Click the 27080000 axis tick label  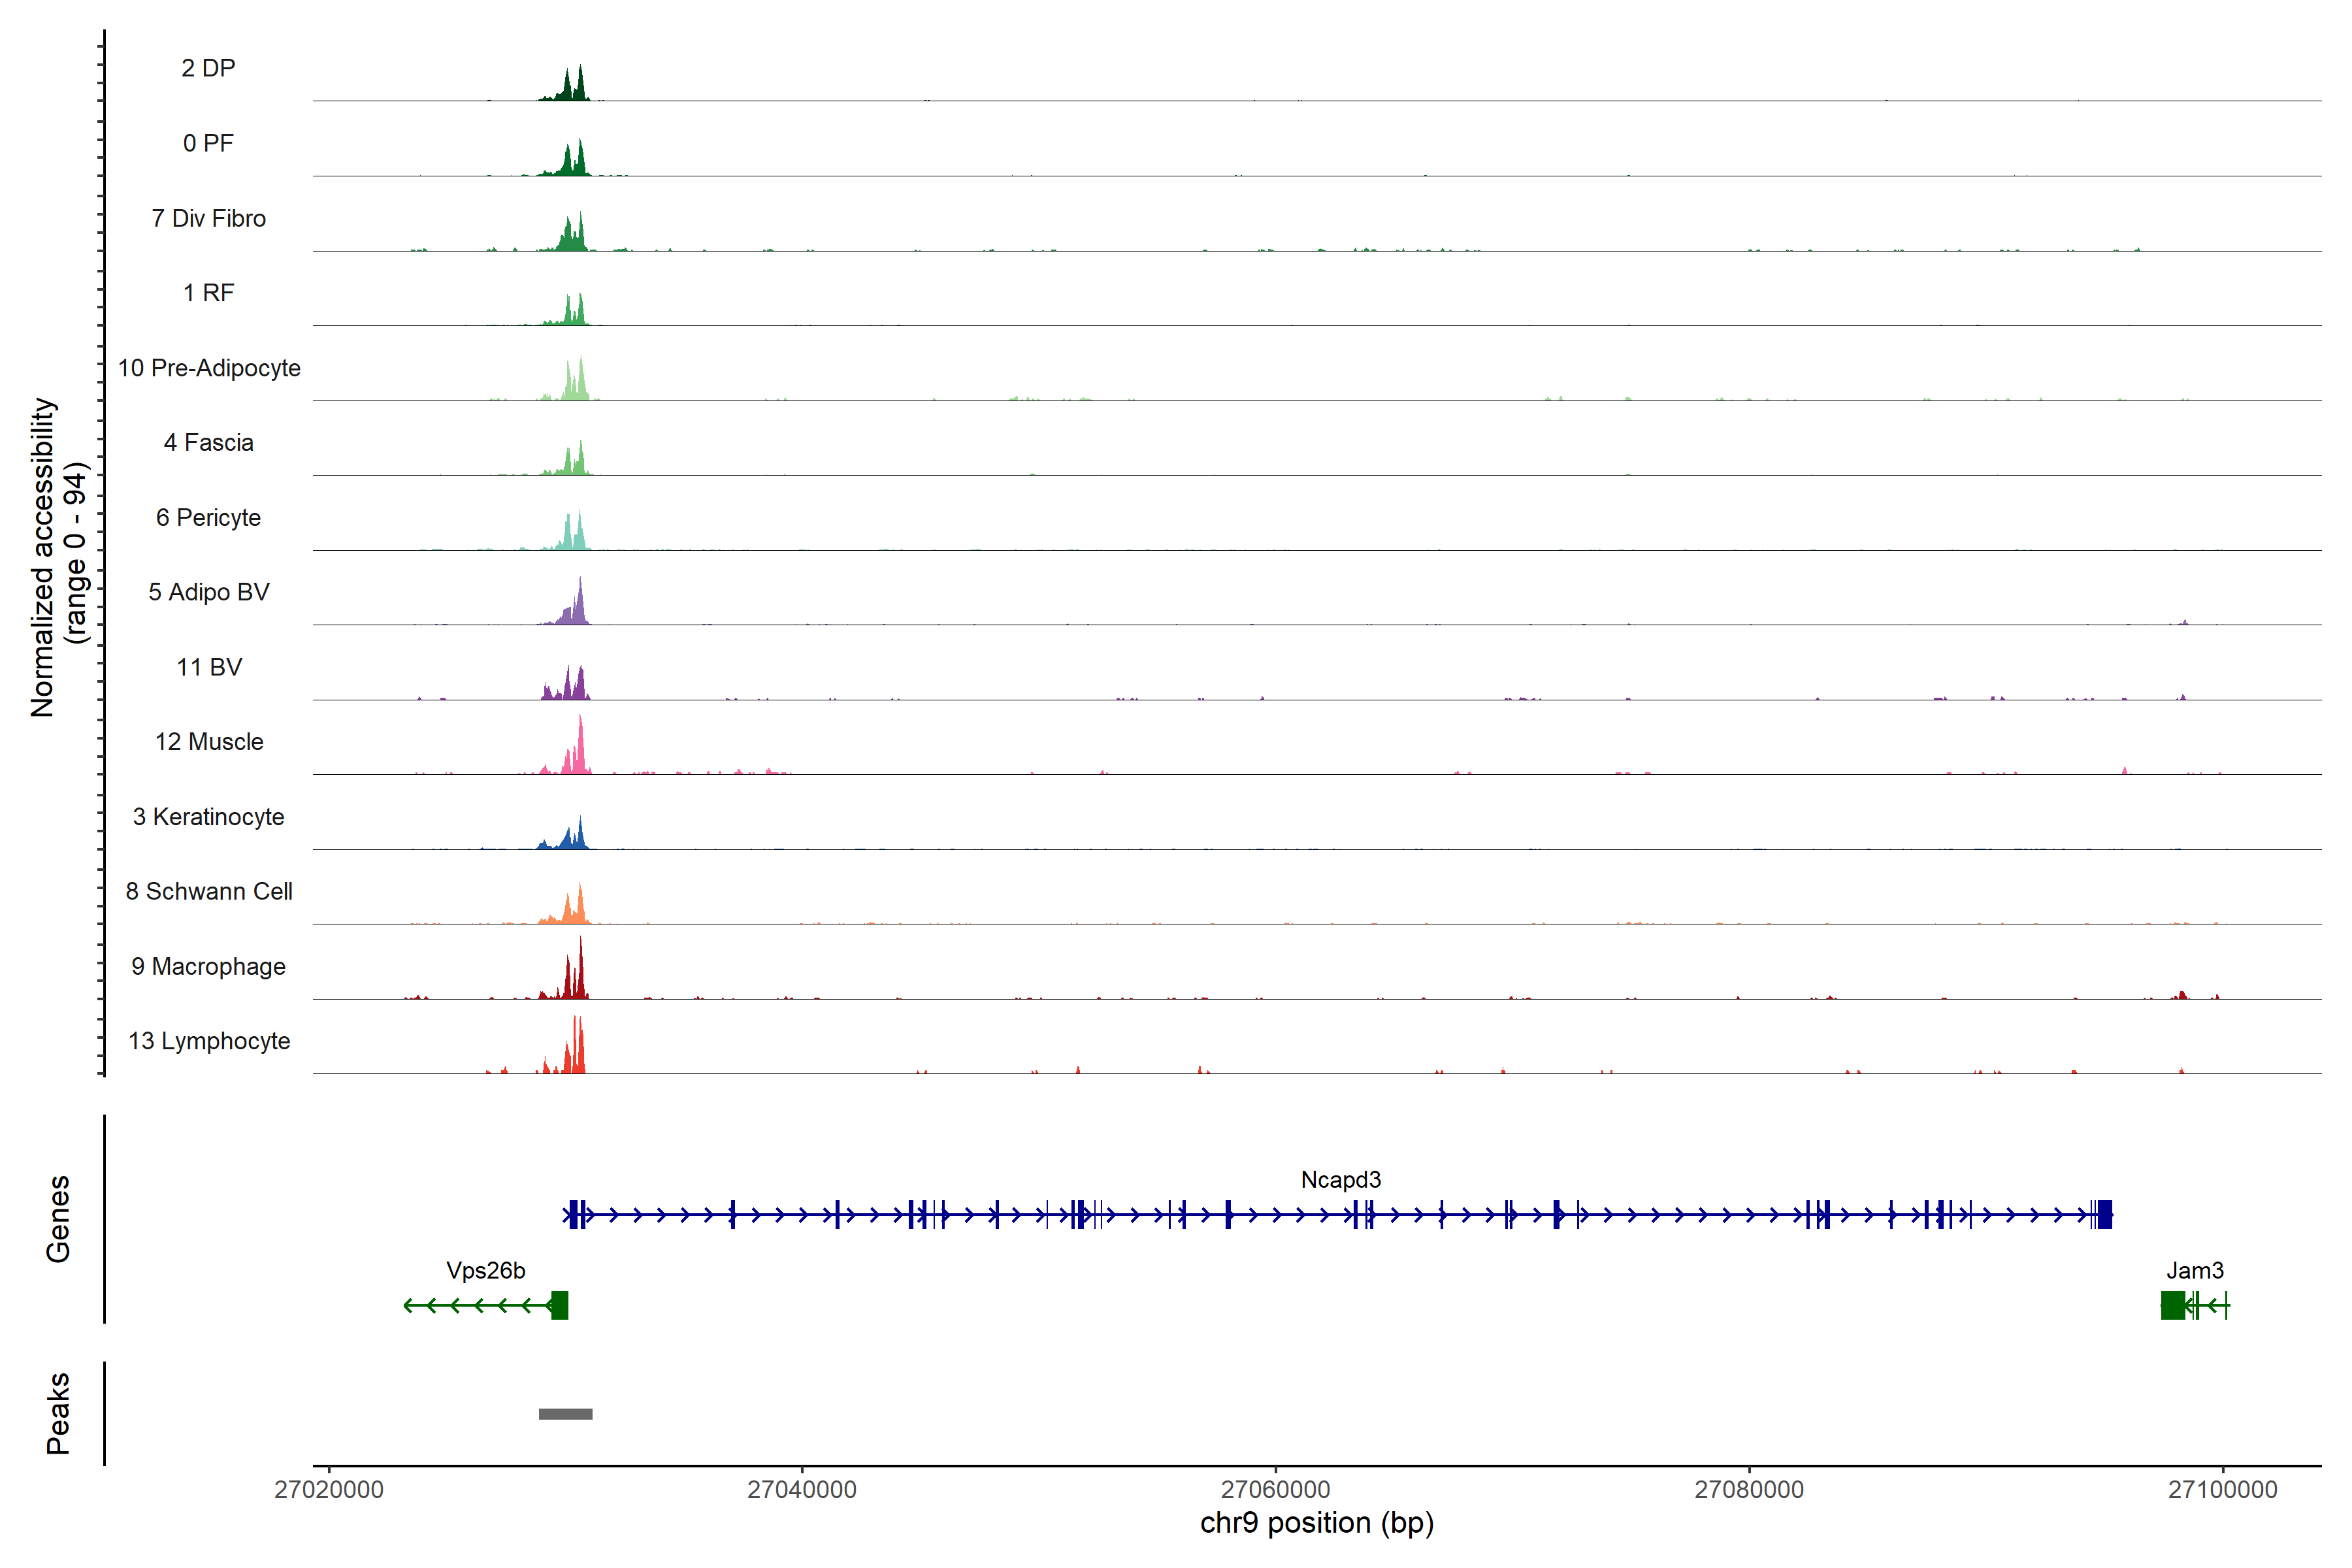(1749, 1489)
